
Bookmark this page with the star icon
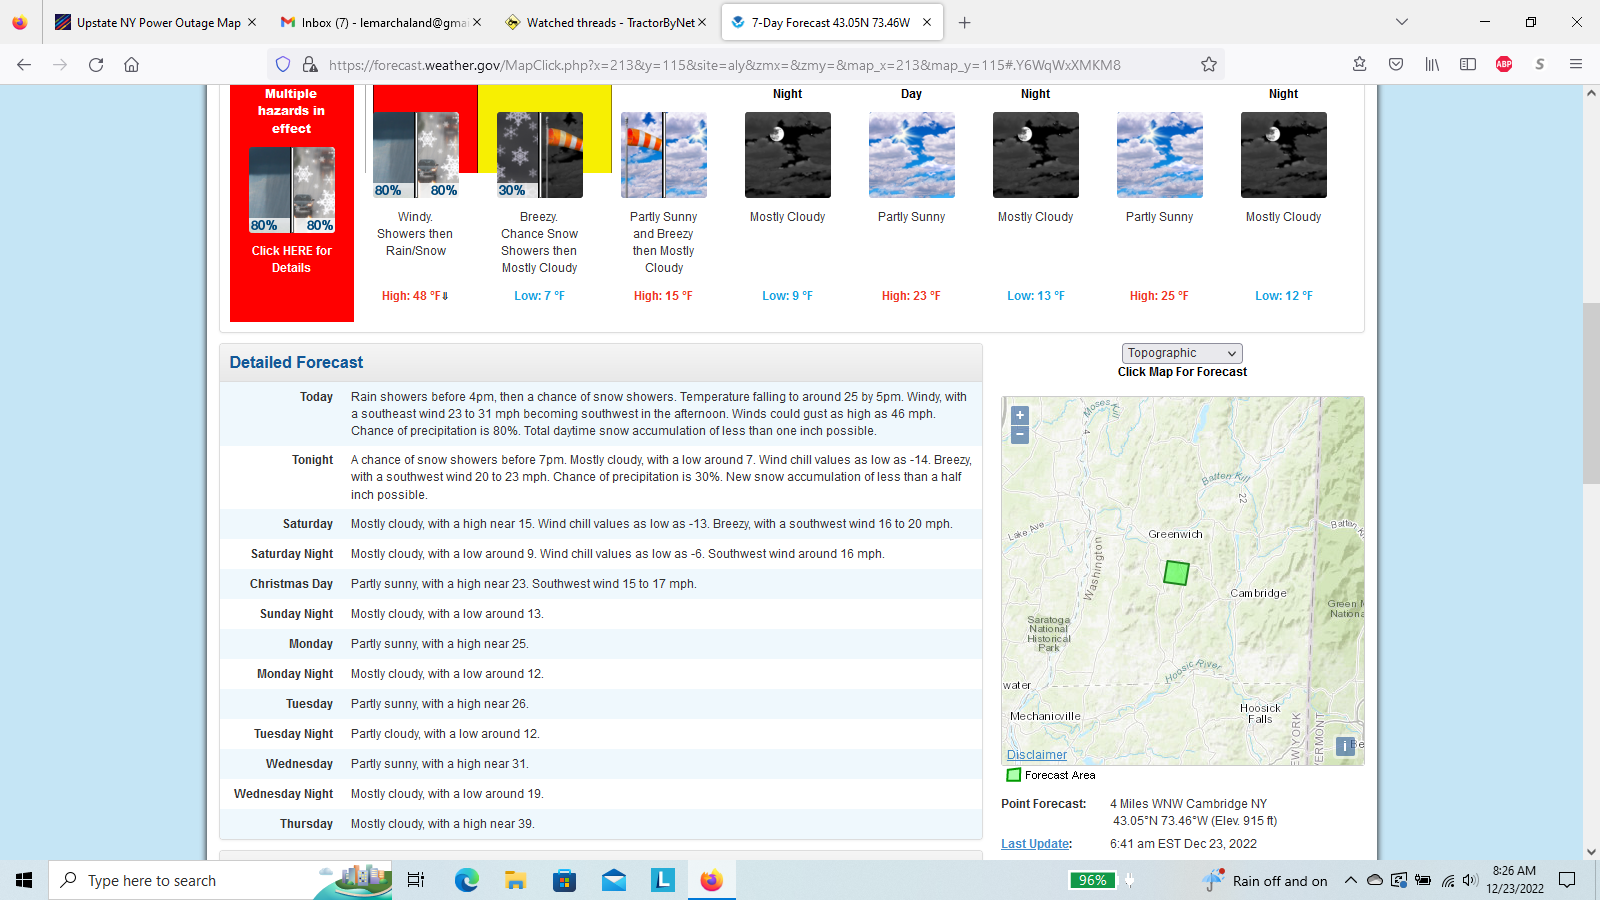[x=1209, y=65]
